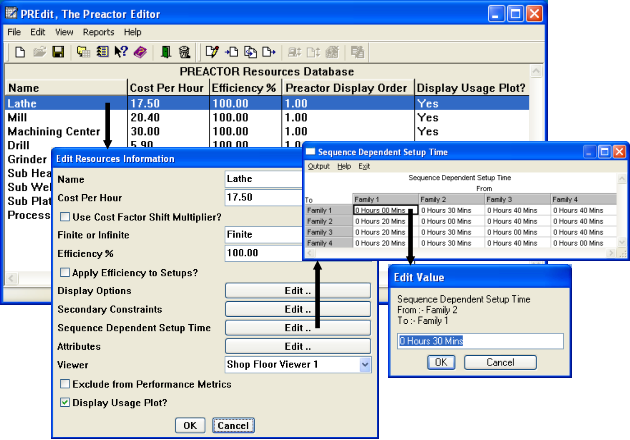Viewport: 630px width, 440px height.
Task: Click the What's This help cursor icon
Action: (121, 52)
